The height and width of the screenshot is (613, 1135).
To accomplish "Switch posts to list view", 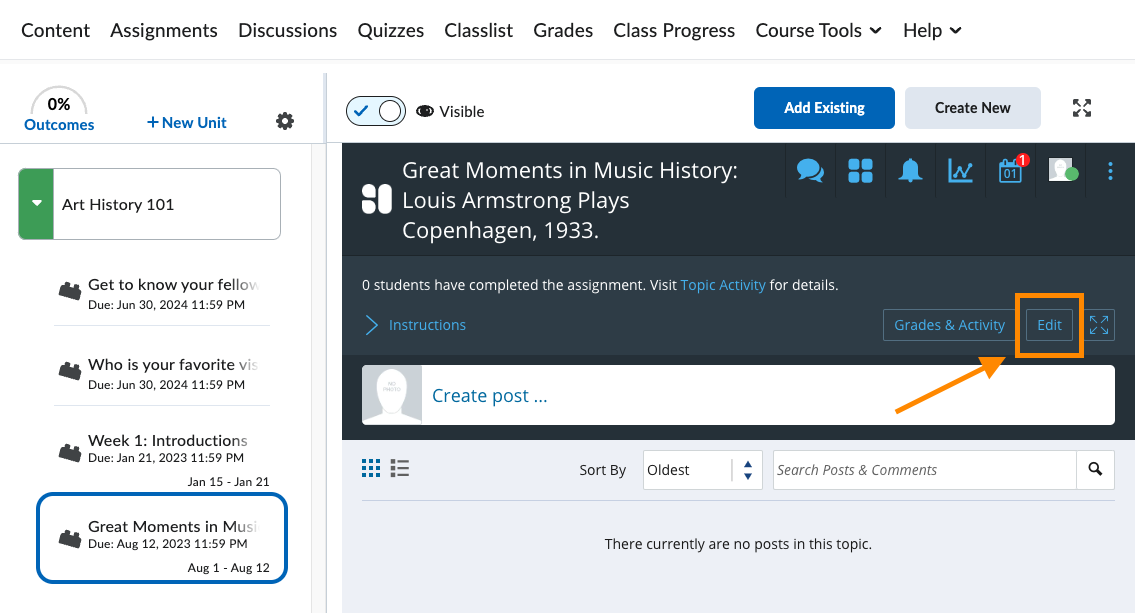I will [400, 468].
